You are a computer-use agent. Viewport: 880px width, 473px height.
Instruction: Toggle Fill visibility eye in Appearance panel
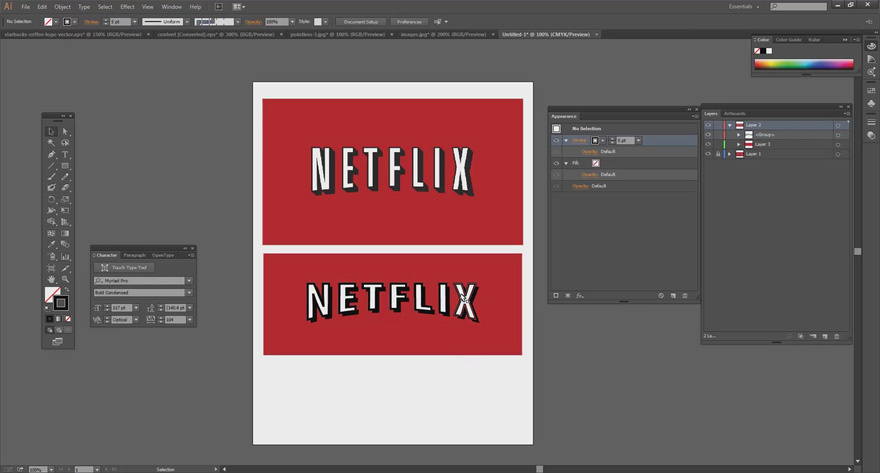tap(556, 163)
